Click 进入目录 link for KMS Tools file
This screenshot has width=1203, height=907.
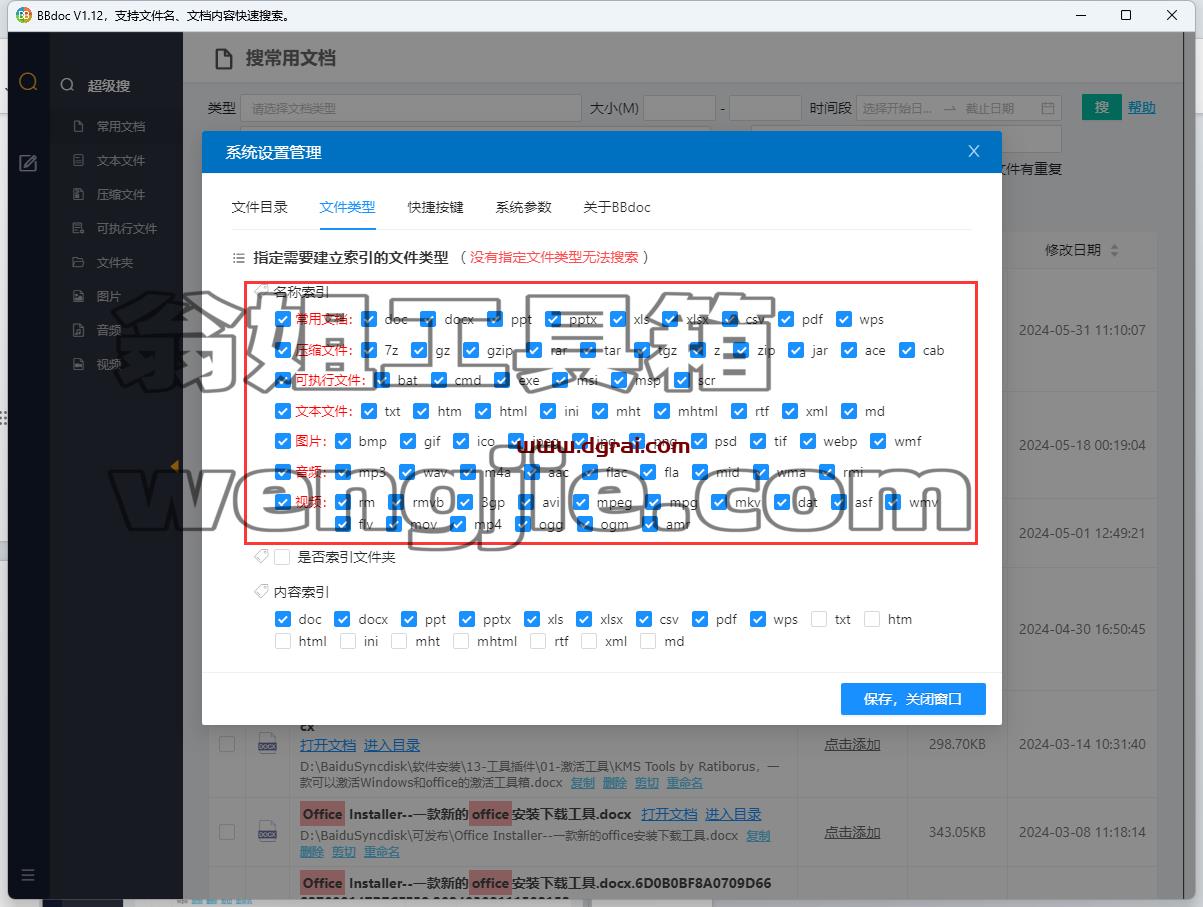click(392, 745)
